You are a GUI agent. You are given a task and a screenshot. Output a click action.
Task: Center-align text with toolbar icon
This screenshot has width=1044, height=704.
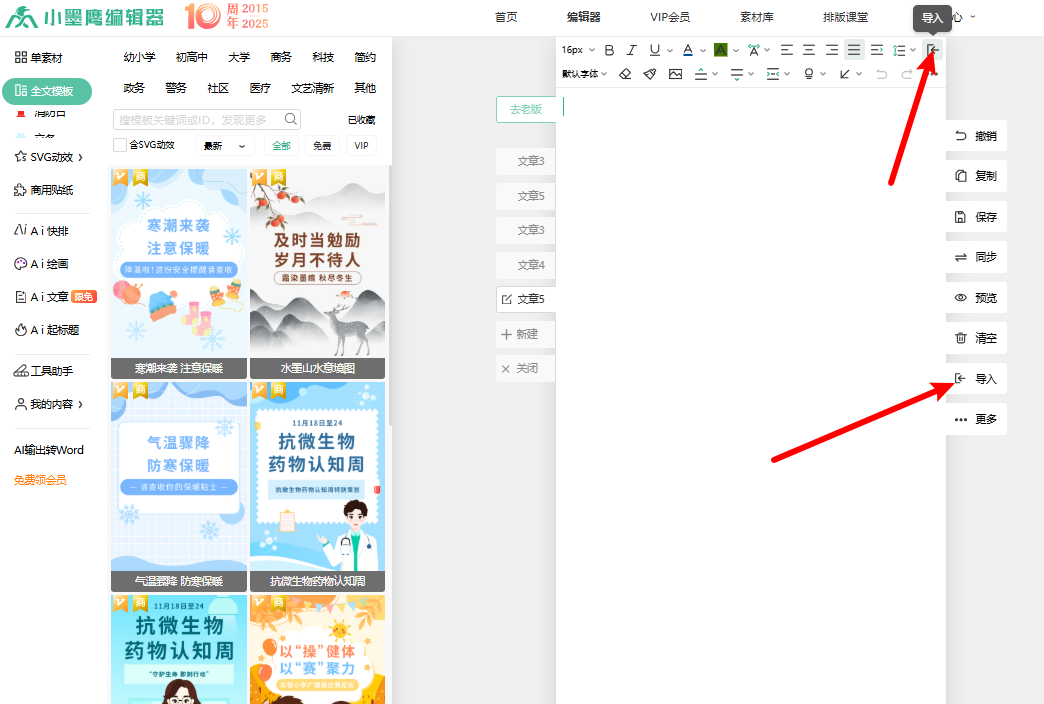pyautogui.click(x=809, y=50)
